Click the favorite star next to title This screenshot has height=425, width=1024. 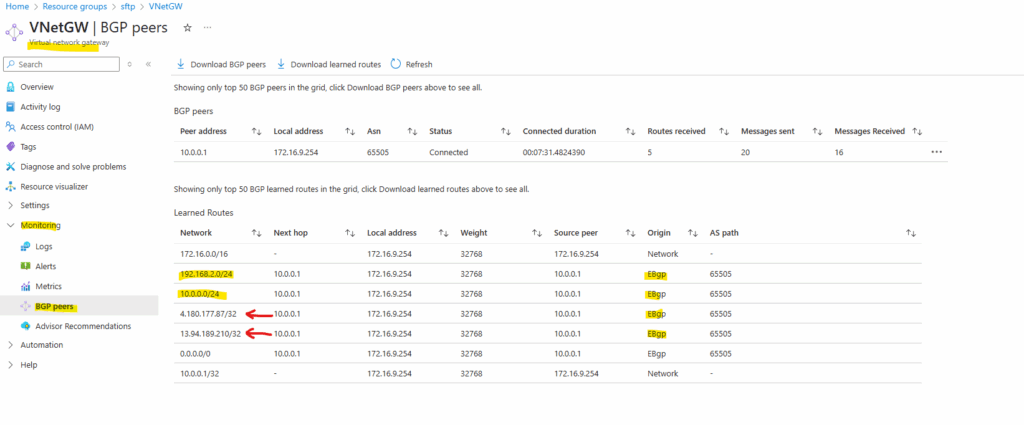pos(187,28)
